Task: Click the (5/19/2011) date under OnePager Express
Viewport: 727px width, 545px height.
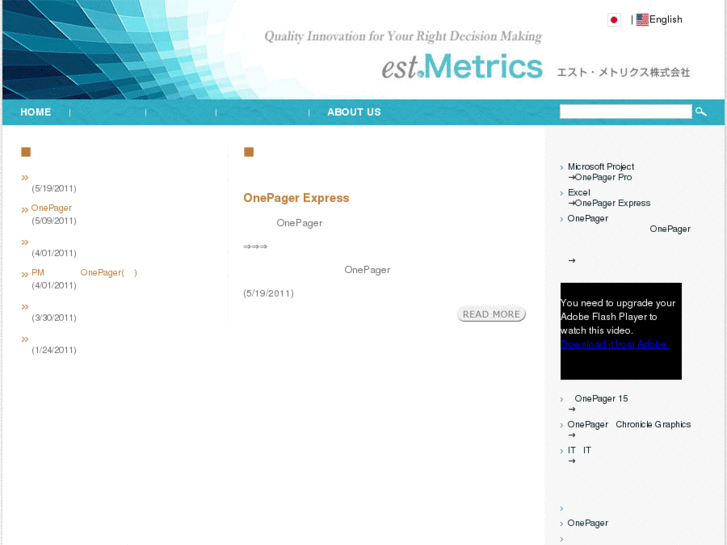Action: coord(268,294)
